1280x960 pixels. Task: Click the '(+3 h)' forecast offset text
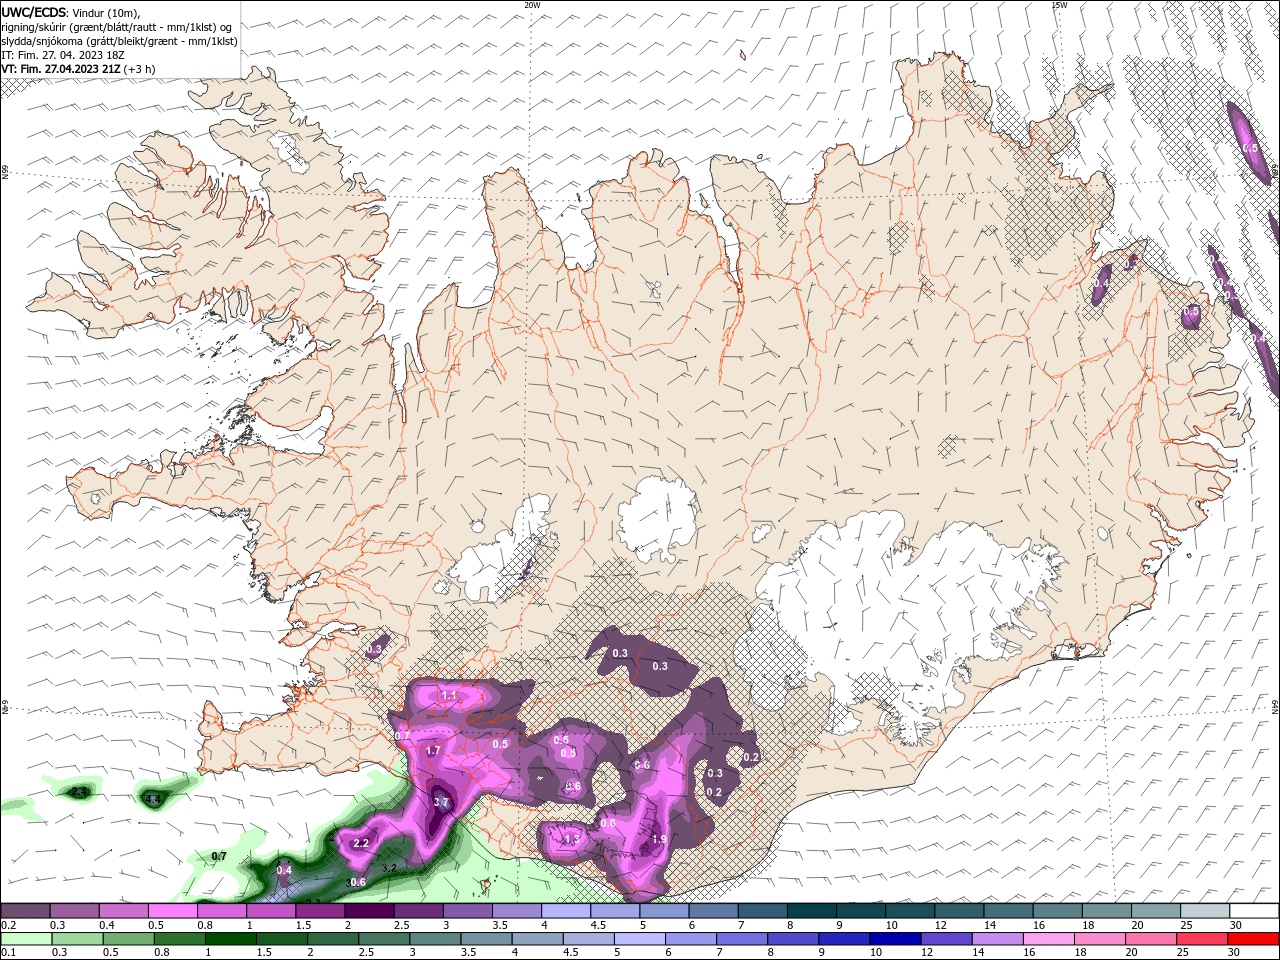(x=141, y=69)
